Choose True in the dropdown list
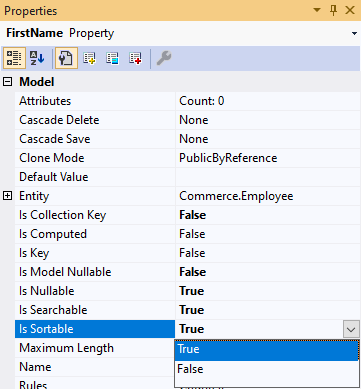Image resolution: width=361 pixels, height=389 pixels. click(x=267, y=349)
